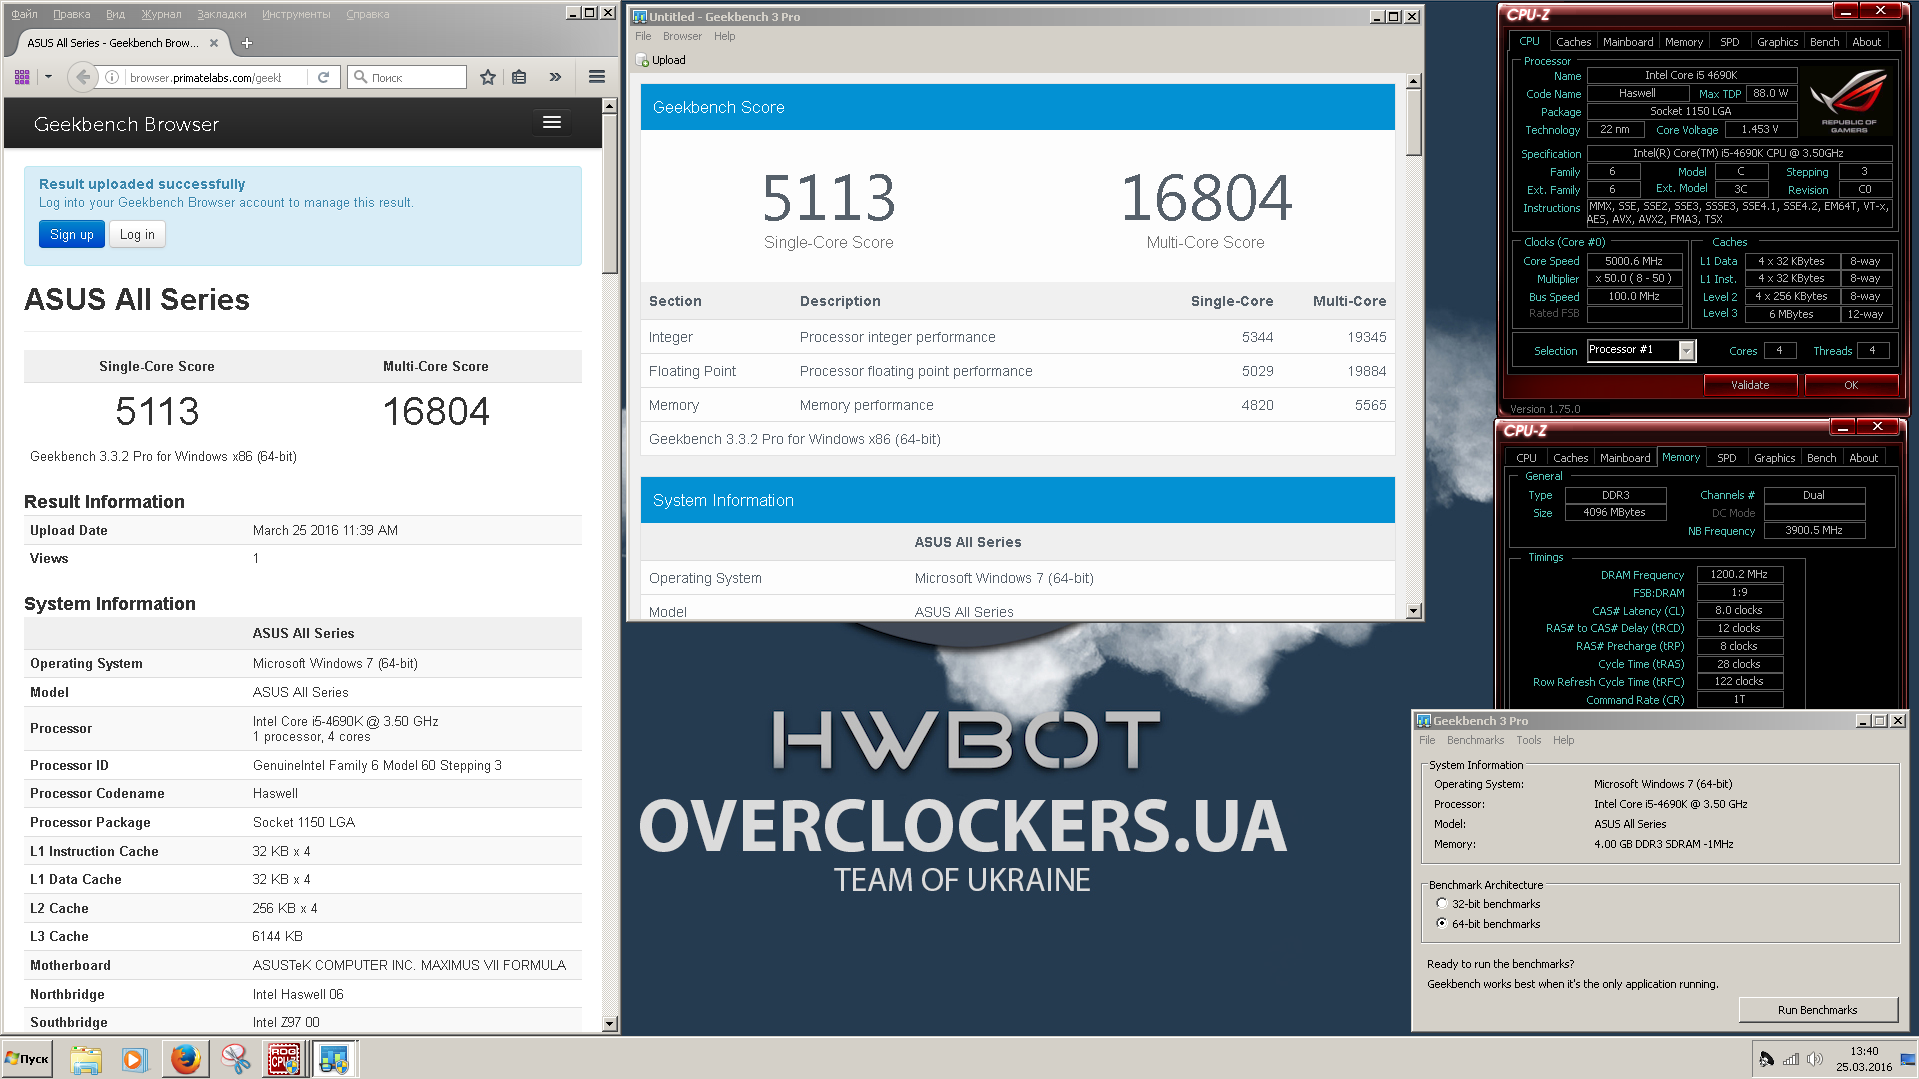Image resolution: width=1919 pixels, height=1079 pixels.
Task: Open the purple grid tab groups icon
Action: (22, 77)
